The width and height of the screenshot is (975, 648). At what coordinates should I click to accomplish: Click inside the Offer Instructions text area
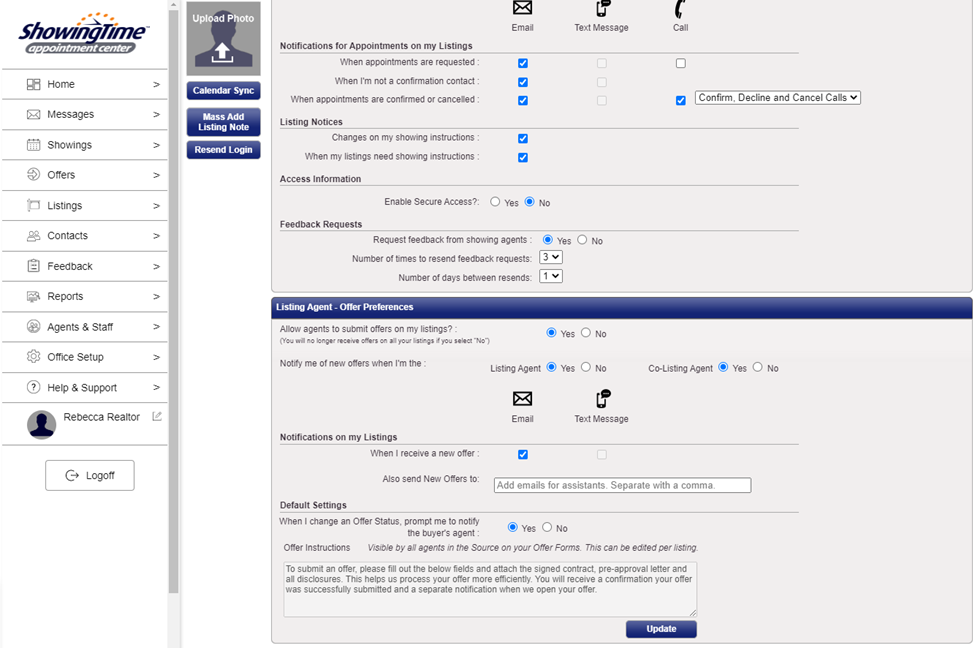[x=490, y=590]
